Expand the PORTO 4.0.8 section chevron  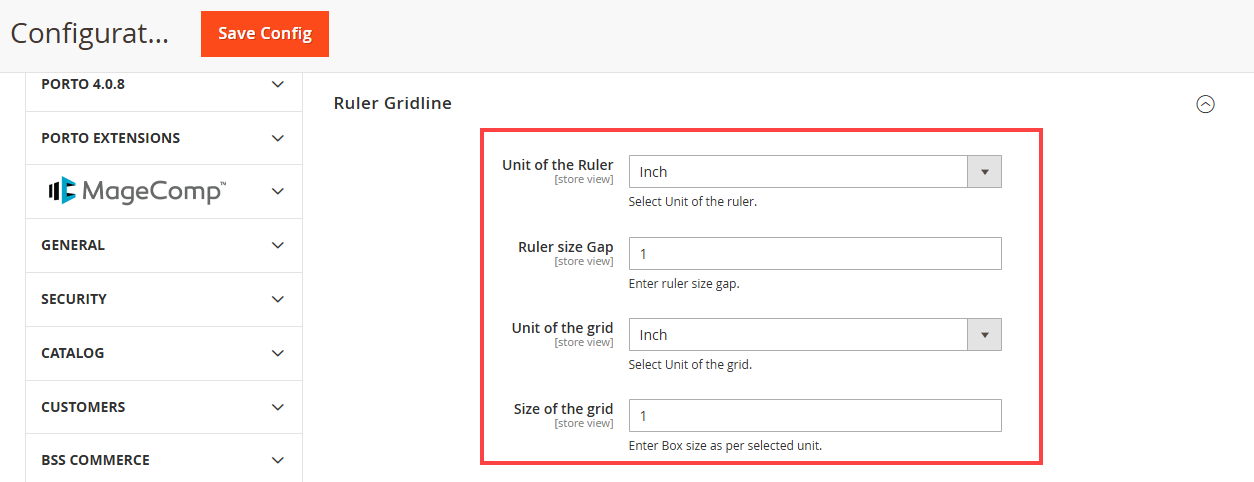278,85
